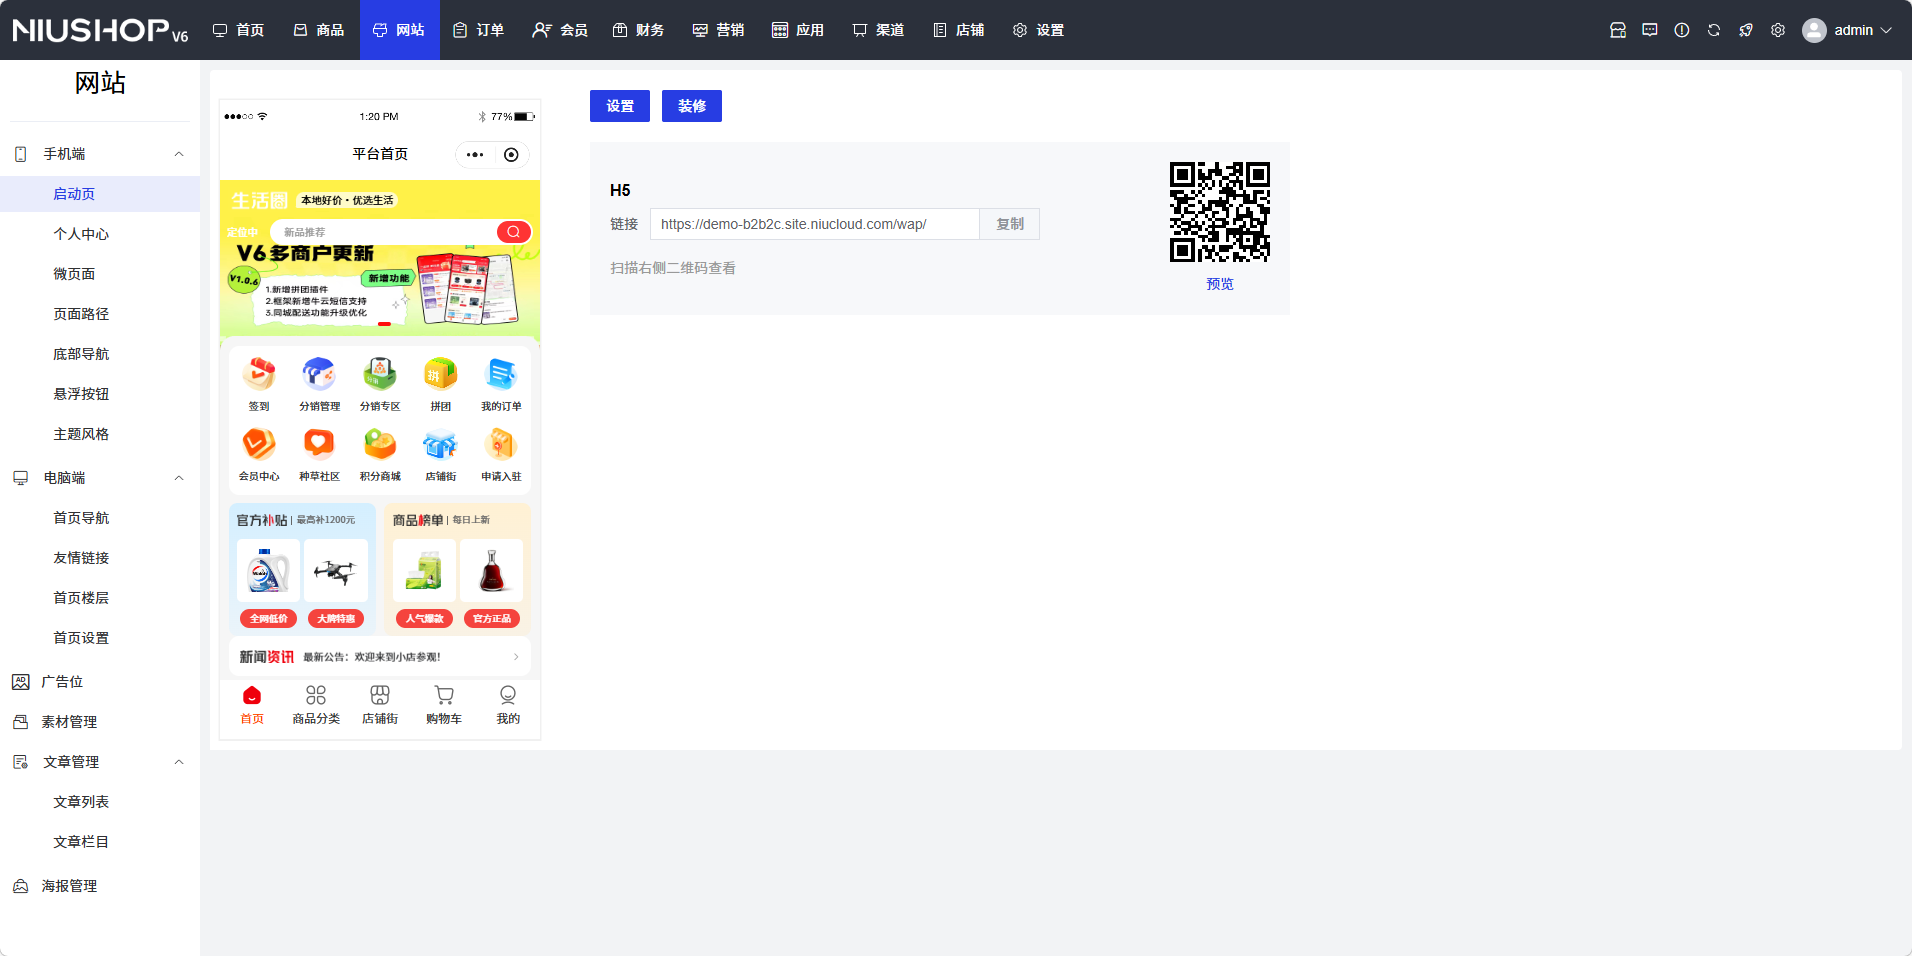Open the 会员 top navigation menu
The height and width of the screenshot is (956, 1912).
pos(560,30)
